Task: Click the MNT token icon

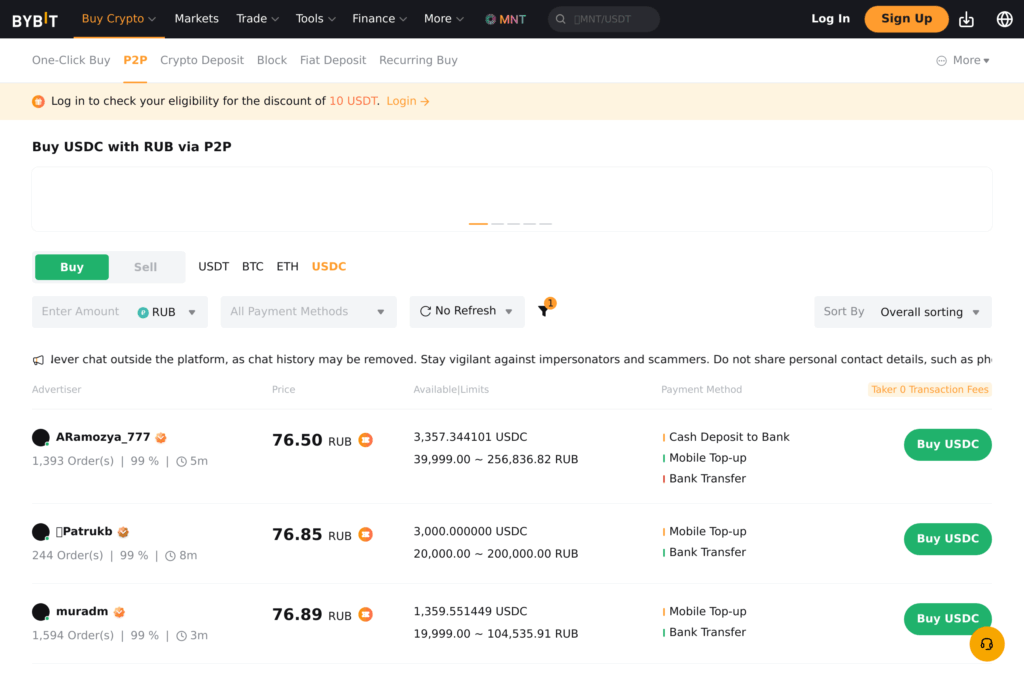Action: (x=490, y=19)
